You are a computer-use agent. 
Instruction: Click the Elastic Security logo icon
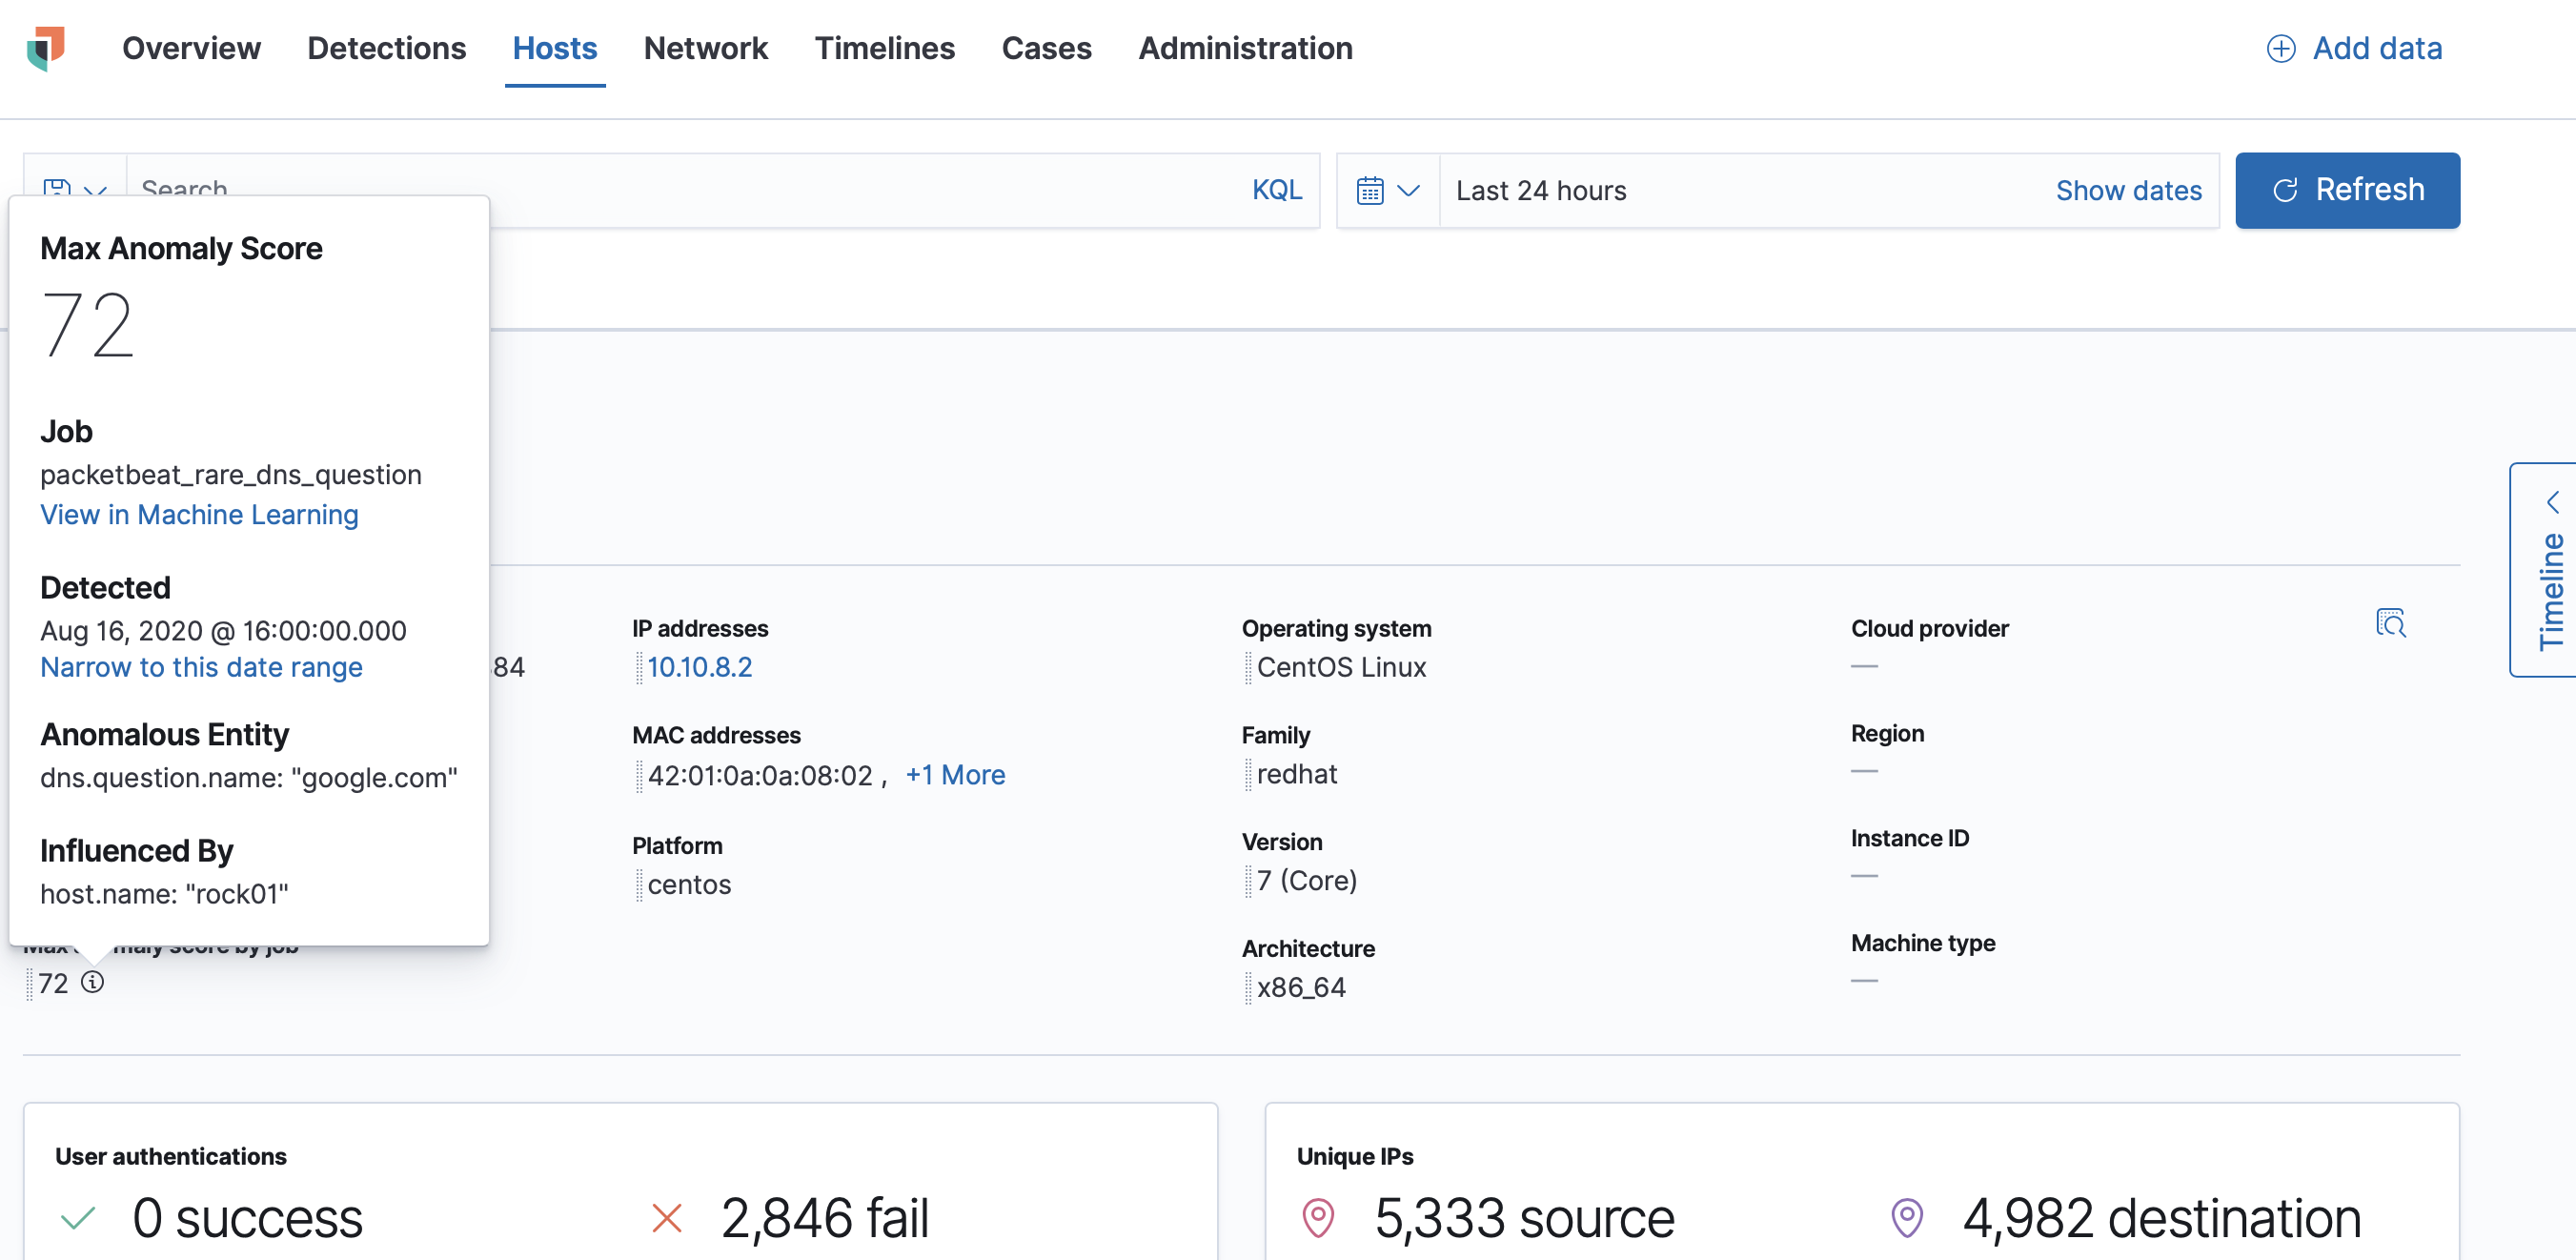pyautogui.click(x=46, y=48)
